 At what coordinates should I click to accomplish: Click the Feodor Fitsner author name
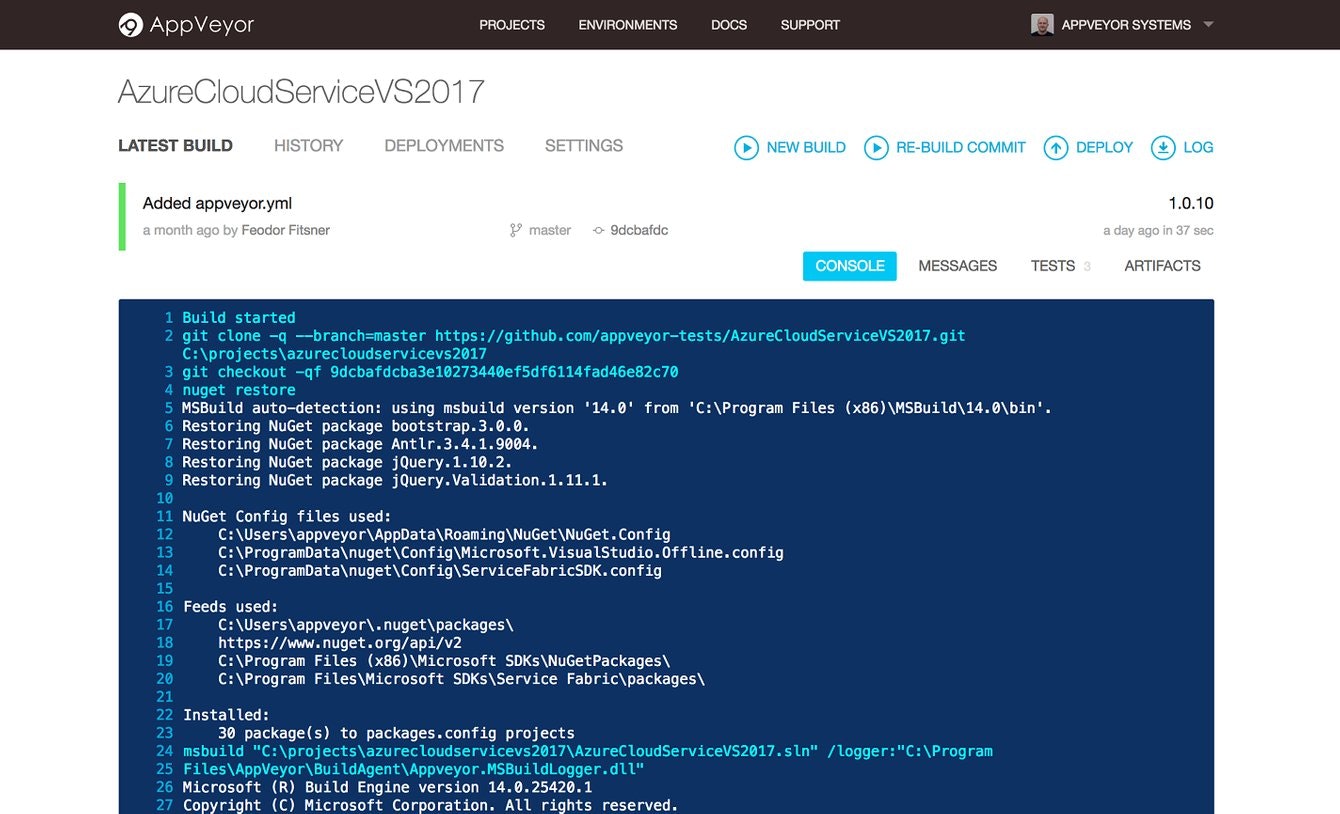pyautogui.click(x=285, y=230)
